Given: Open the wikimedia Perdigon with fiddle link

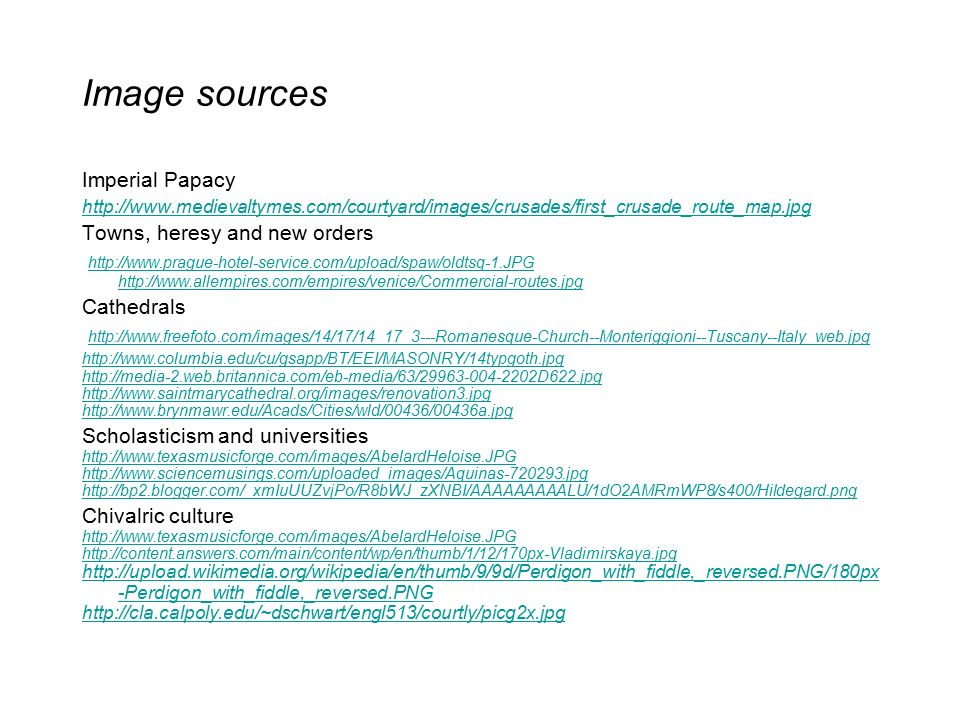Looking at the screenshot, I should pyautogui.click(x=481, y=582).
